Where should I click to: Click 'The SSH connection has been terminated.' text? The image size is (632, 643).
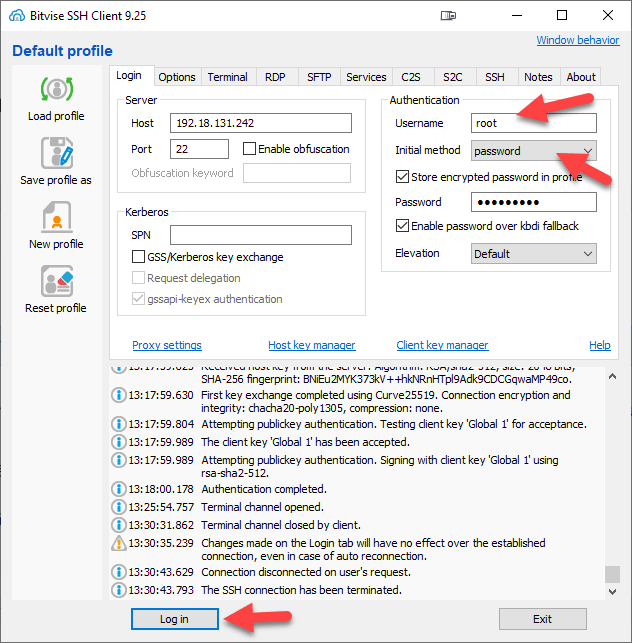coord(301,590)
